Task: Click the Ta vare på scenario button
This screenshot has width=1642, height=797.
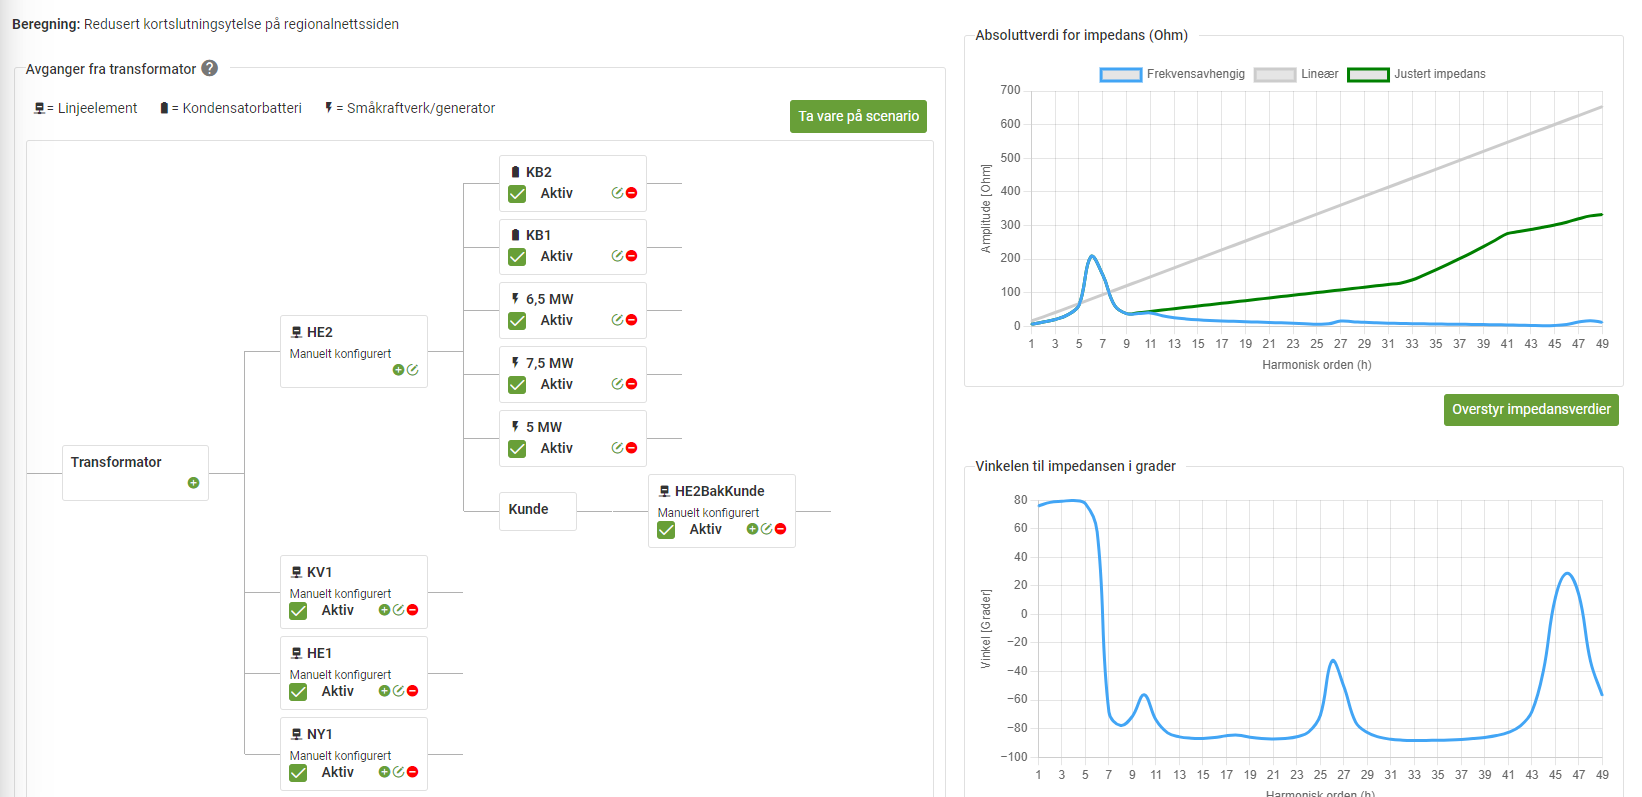Action: coord(858,116)
